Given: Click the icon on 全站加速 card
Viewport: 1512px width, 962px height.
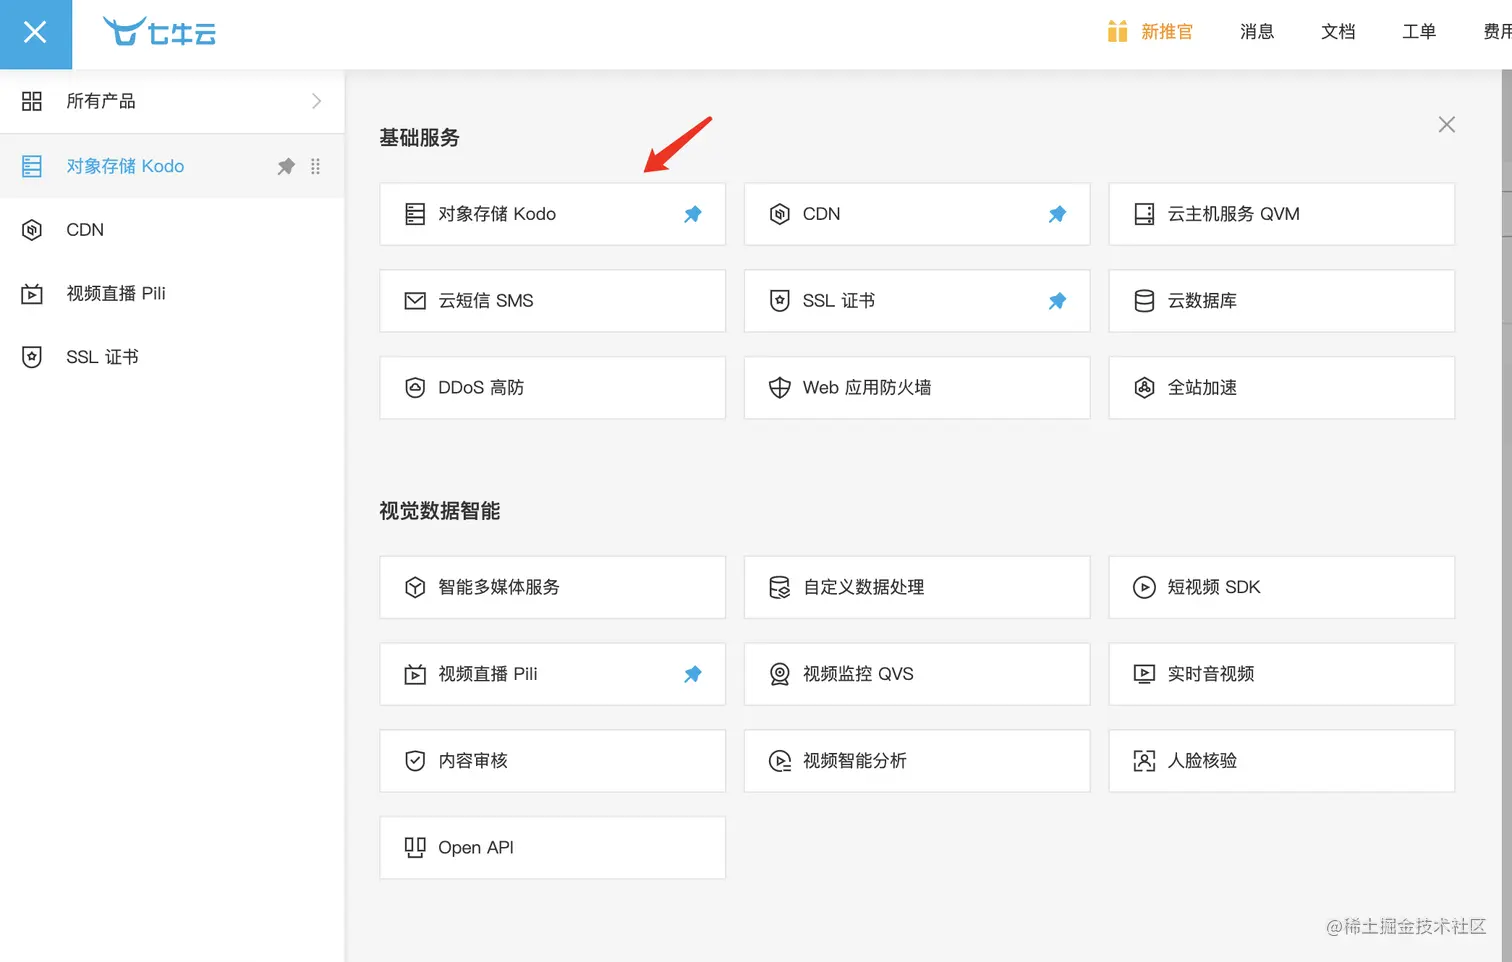Looking at the screenshot, I should [1144, 388].
